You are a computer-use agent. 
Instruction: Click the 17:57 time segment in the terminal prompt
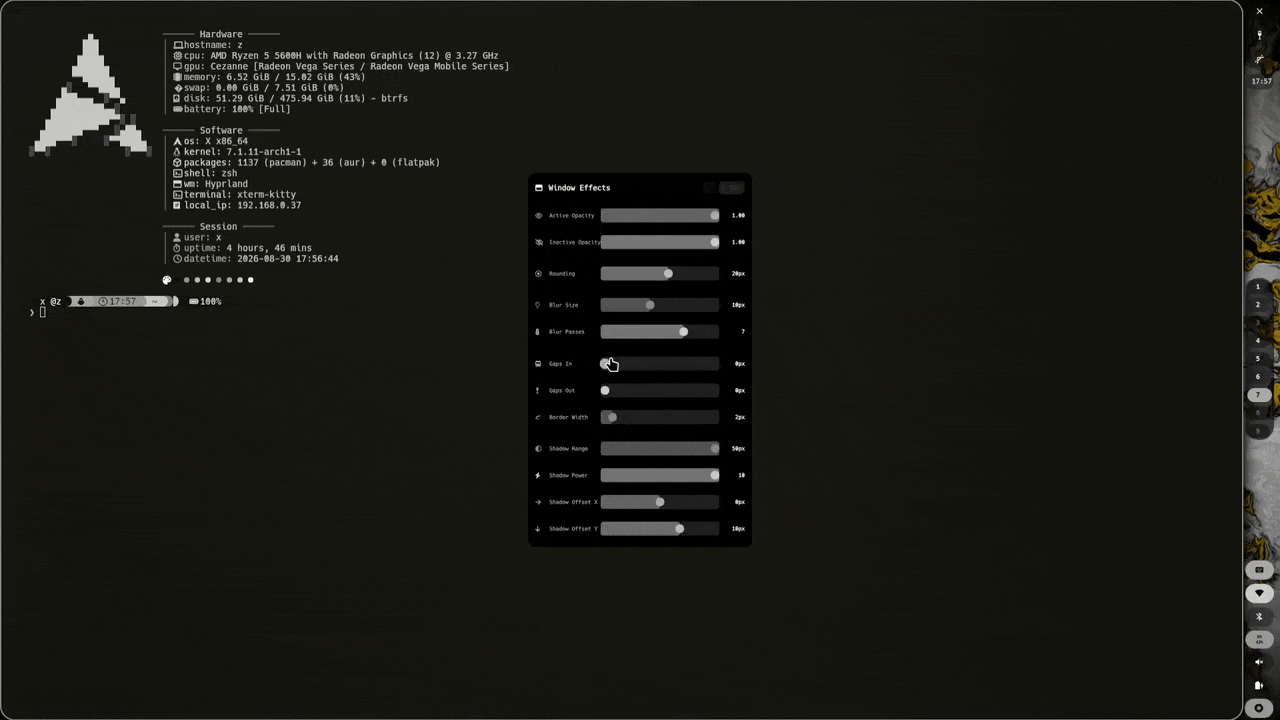pyautogui.click(x=117, y=301)
